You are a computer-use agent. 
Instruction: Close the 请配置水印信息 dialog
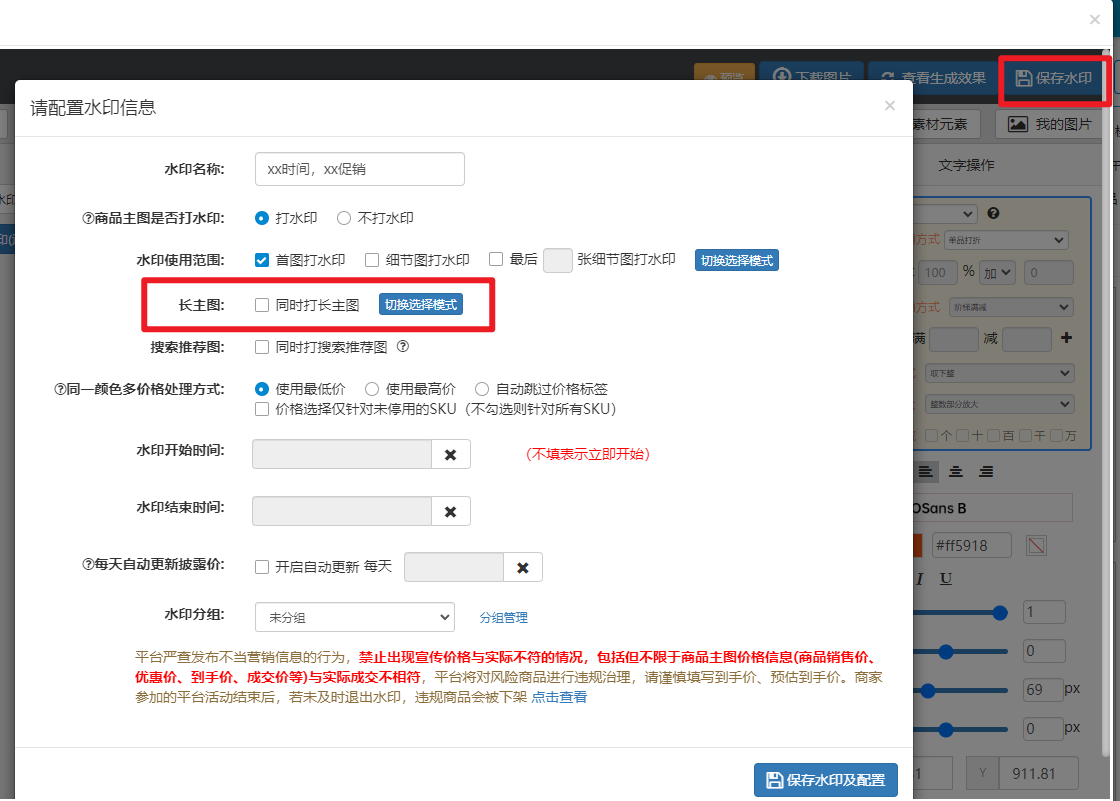(x=889, y=105)
